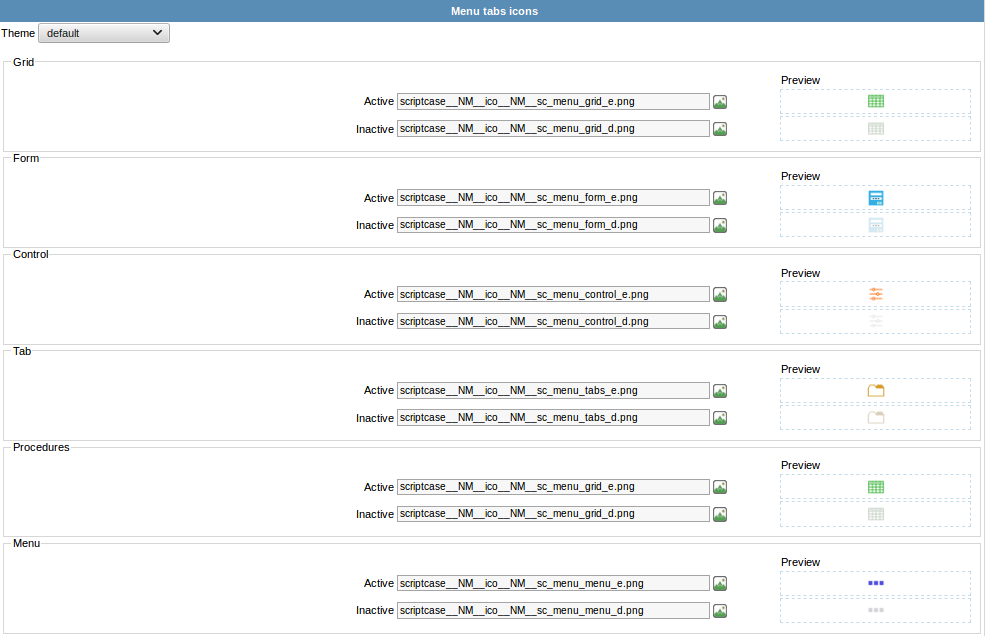Click the Menu Active filename field
This screenshot has width=986, height=636.
tap(553, 583)
